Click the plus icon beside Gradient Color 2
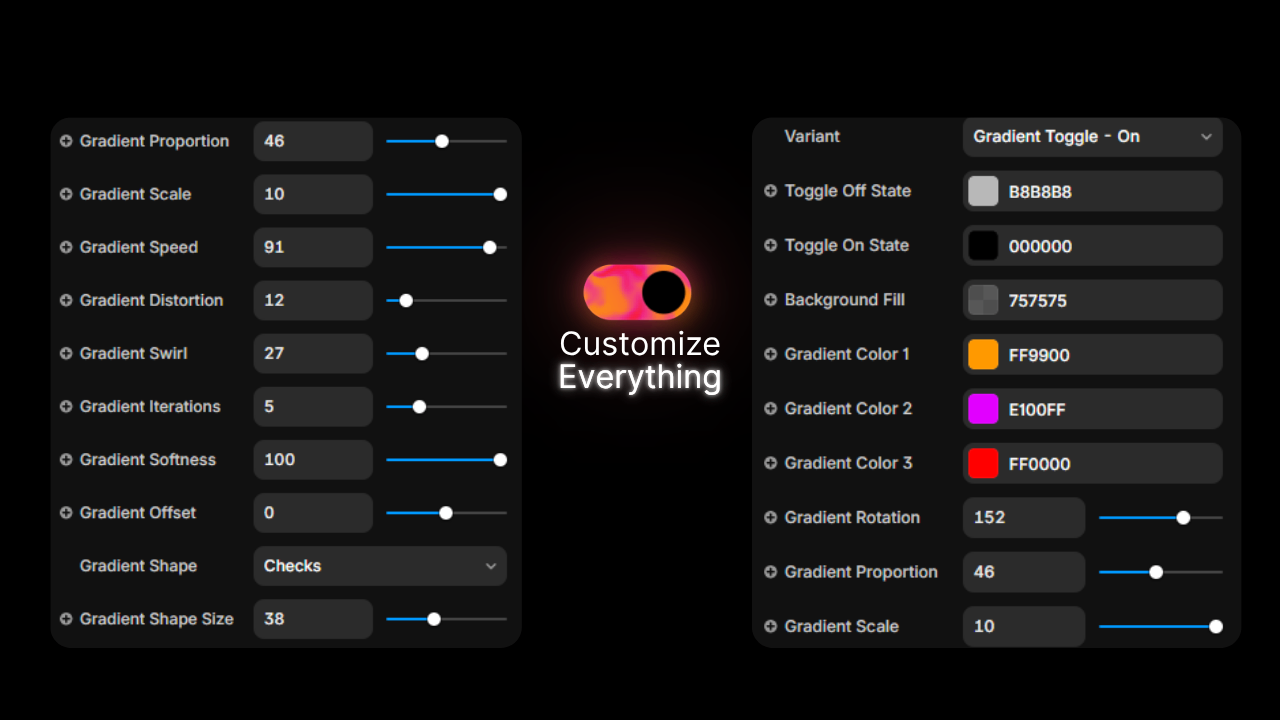This screenshot has height=720, width=1280. pos(770,409)
